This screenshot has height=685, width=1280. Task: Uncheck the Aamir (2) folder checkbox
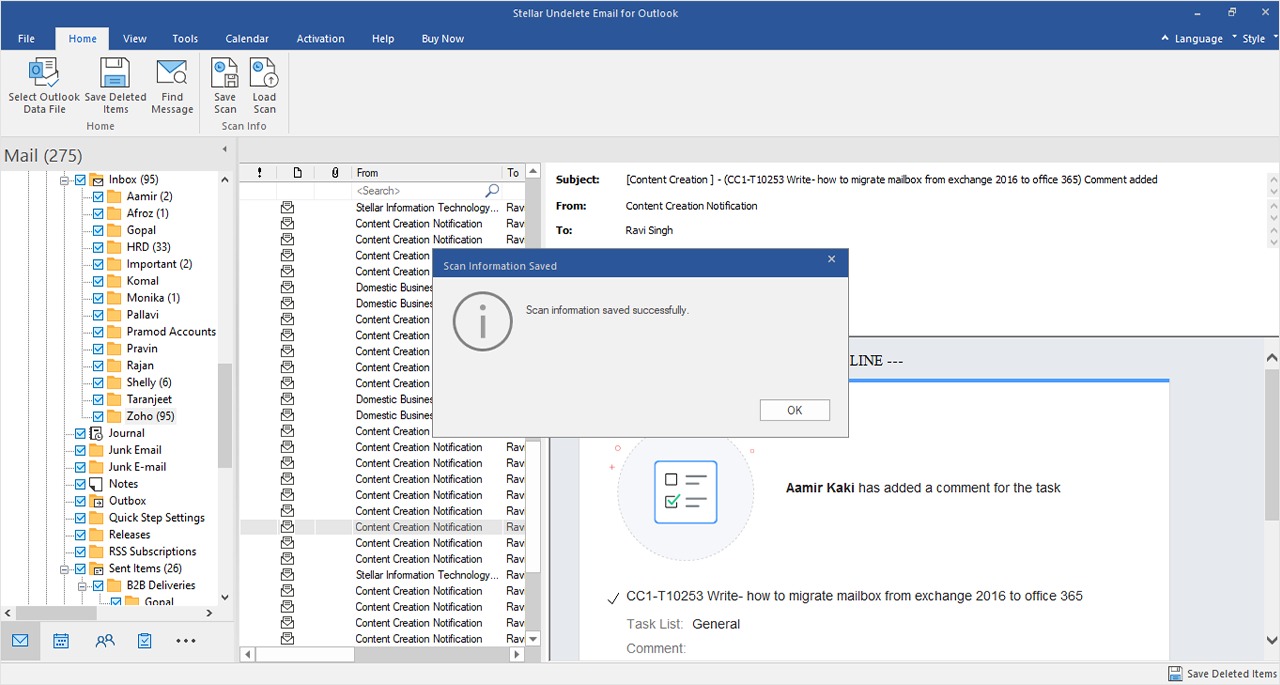click(x=98, y=197)
